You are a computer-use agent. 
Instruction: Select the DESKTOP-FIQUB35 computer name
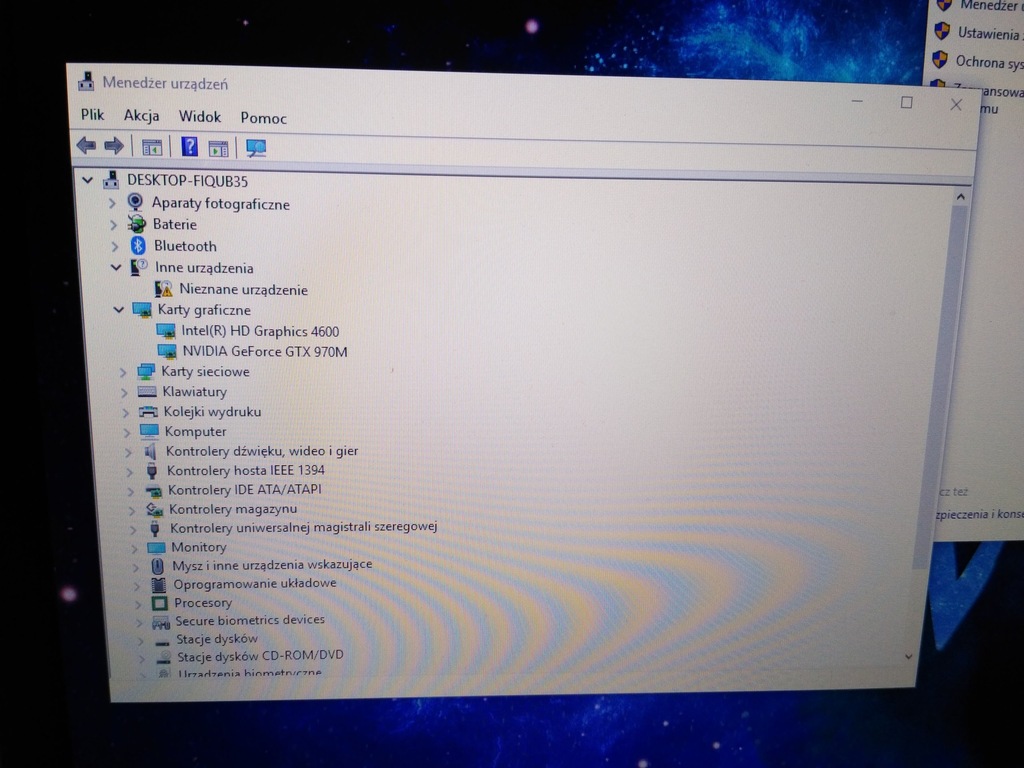click(x=187, y=181)
